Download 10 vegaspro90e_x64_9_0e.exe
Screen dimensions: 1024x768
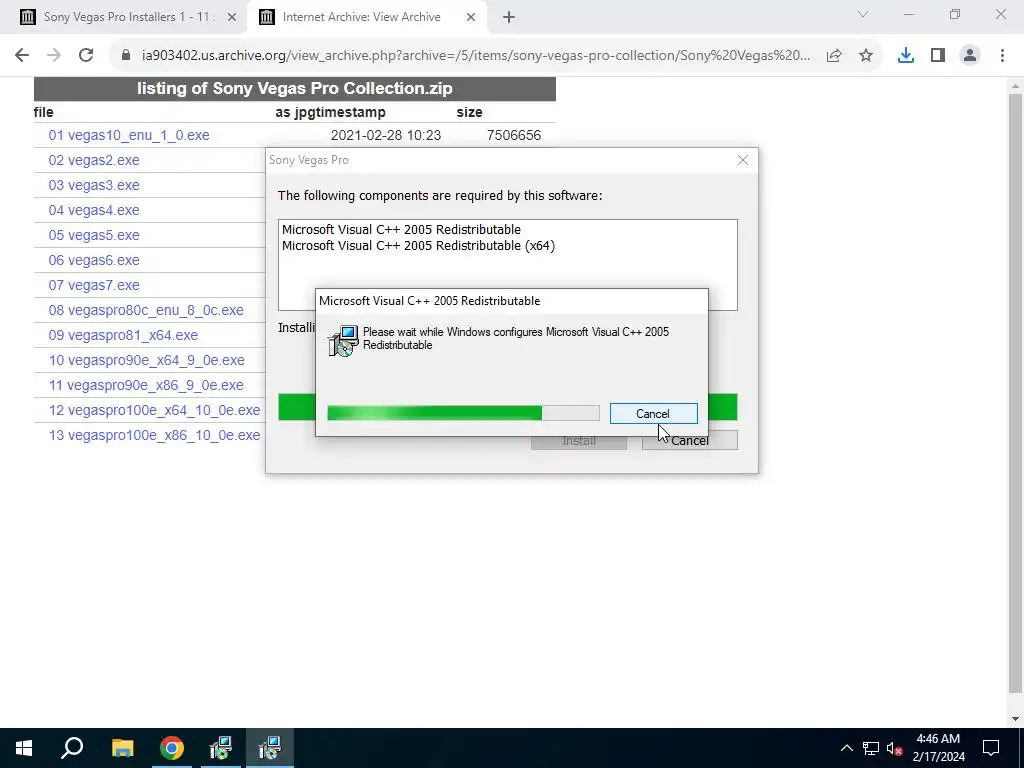click(x=146, y=360)
